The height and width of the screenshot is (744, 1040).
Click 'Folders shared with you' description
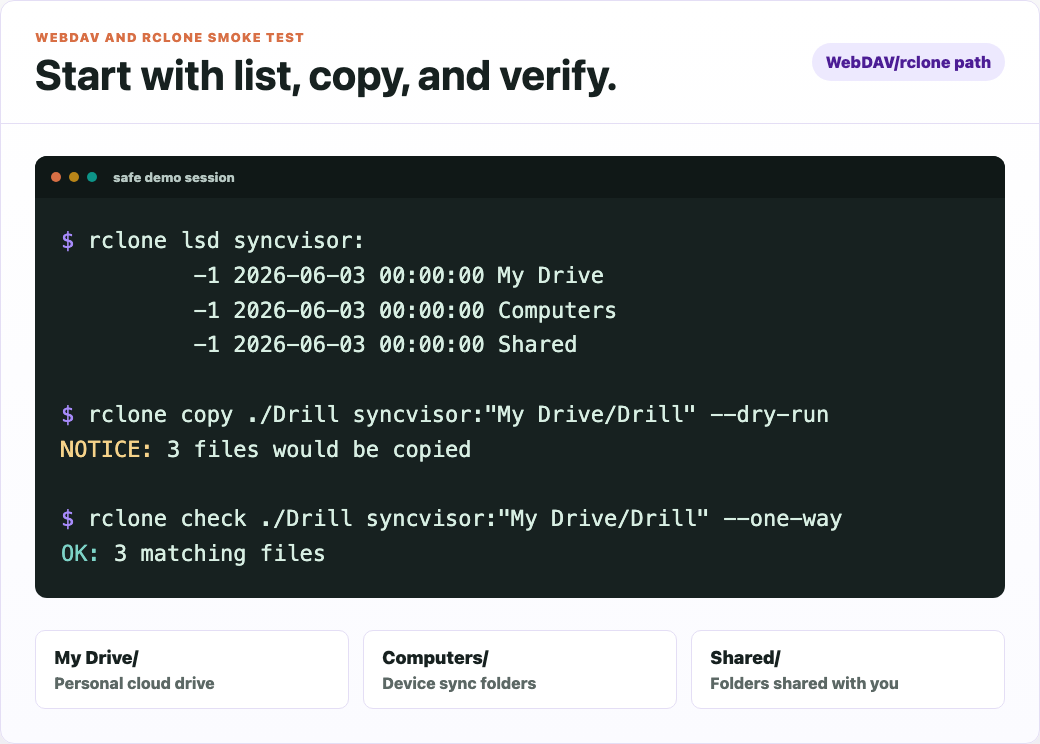[x=805, y=684]
